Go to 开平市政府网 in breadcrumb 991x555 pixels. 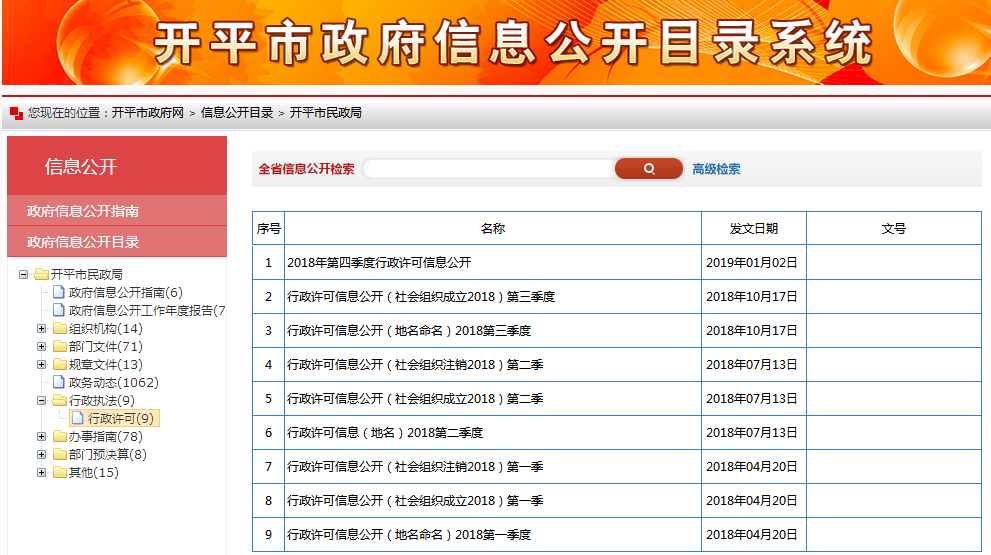click(x=147, y=113)
